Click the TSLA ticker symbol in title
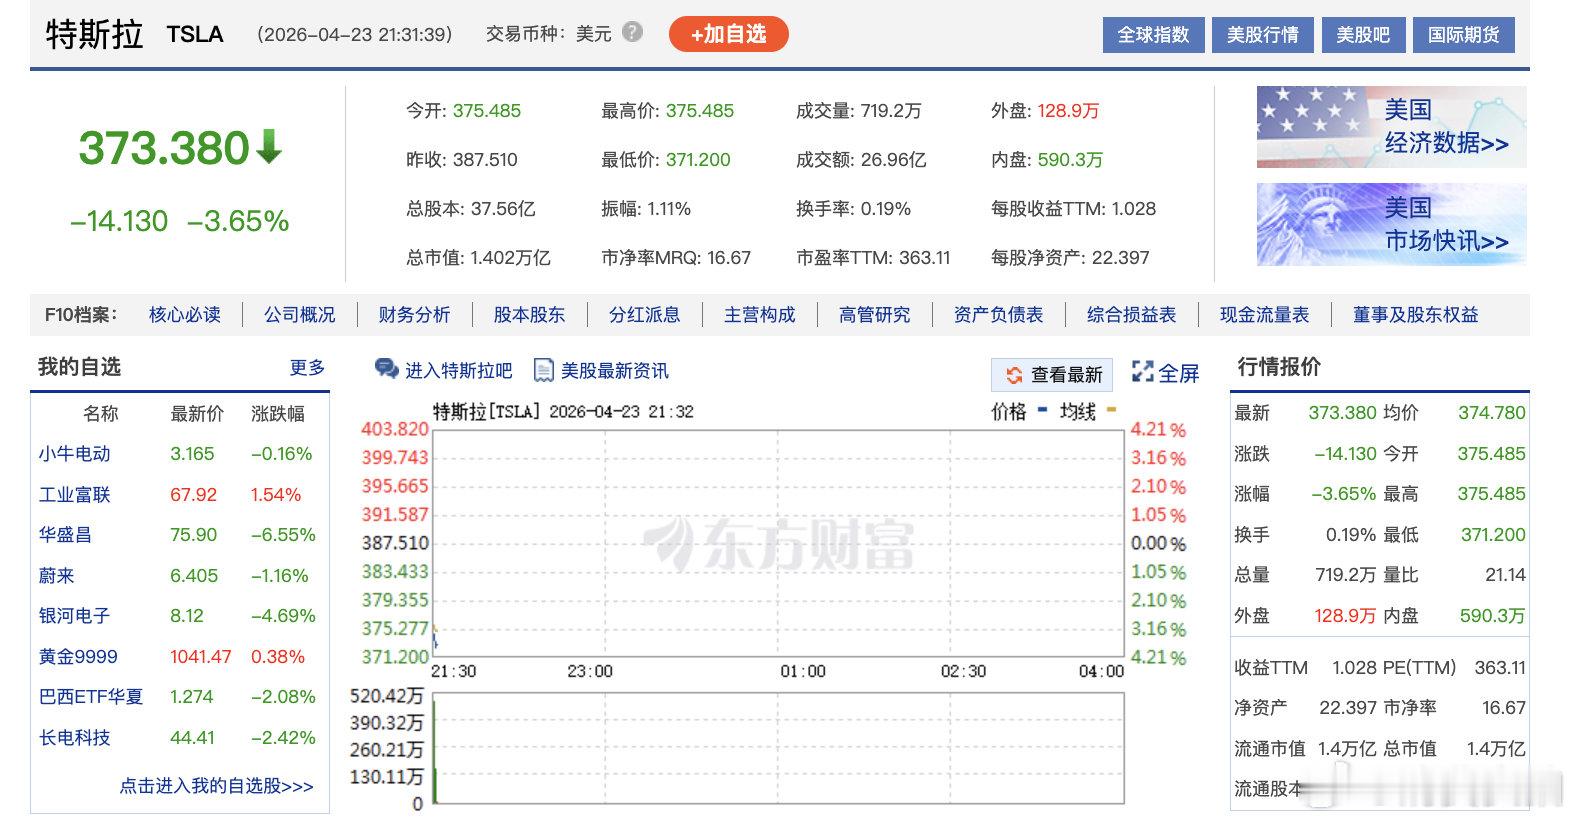This screenshot has height=824, width=1578. pos(195,34)
